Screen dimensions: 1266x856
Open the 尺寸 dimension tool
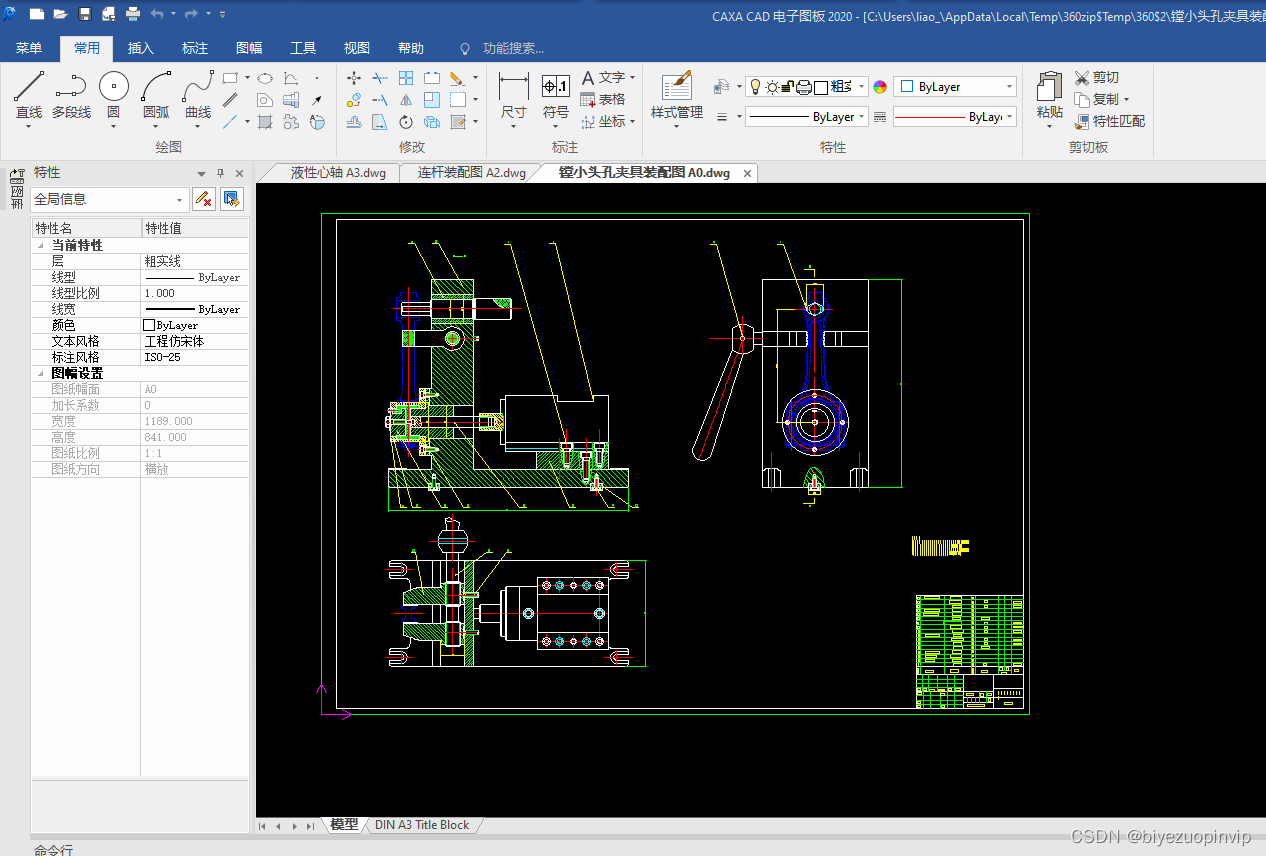pyautogui.click(x=513, y=97)
